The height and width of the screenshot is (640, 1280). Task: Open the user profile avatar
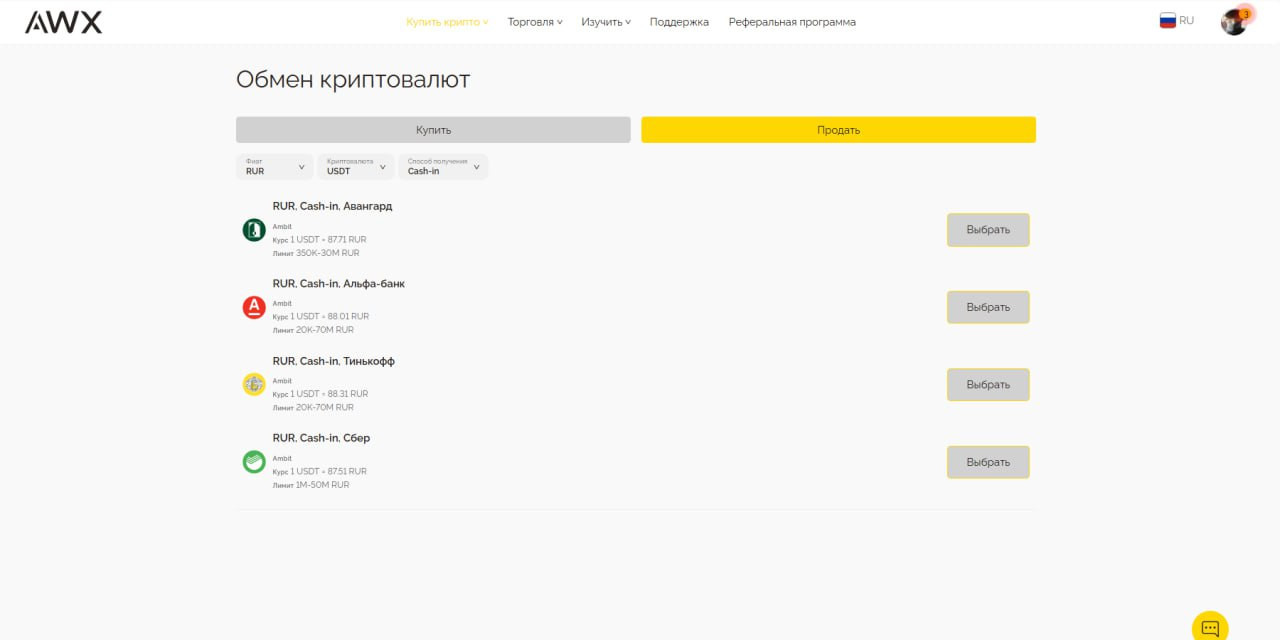[x=1234, y=21]
